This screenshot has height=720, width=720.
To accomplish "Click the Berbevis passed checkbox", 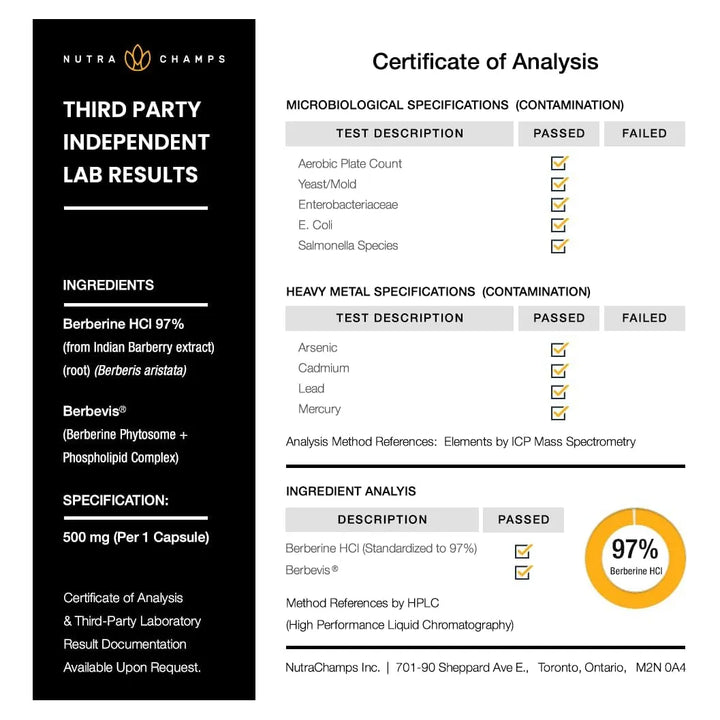I will 522,572.
